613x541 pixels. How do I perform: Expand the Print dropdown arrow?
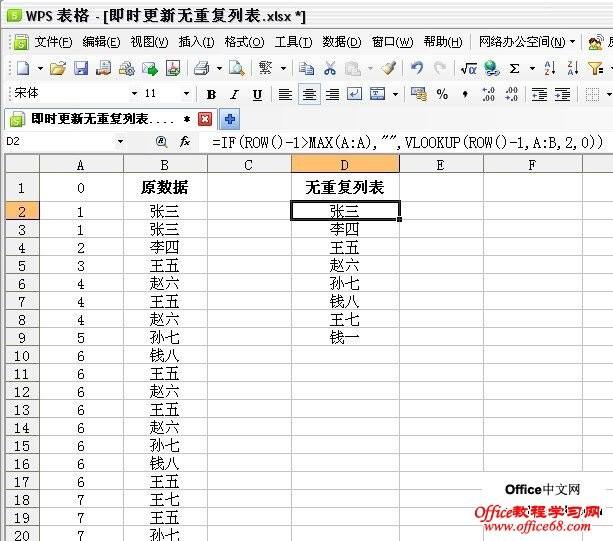[x=219, y=69]
